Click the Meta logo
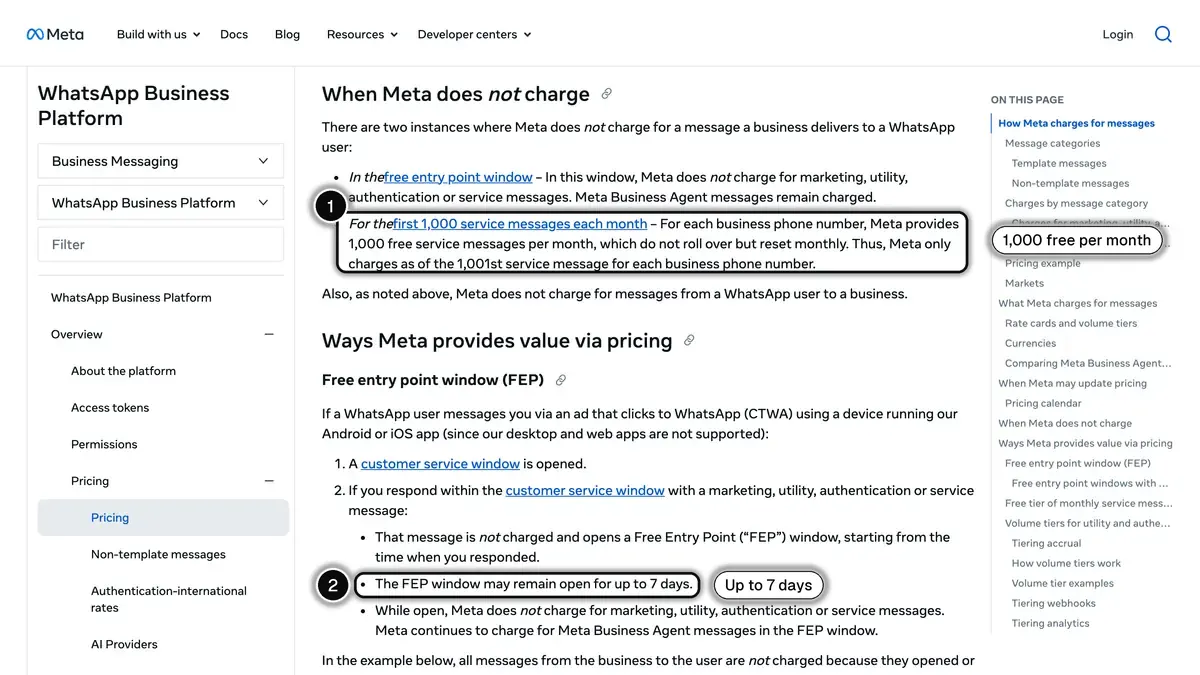Screen dimensions: 1200x675 [55, 34]
